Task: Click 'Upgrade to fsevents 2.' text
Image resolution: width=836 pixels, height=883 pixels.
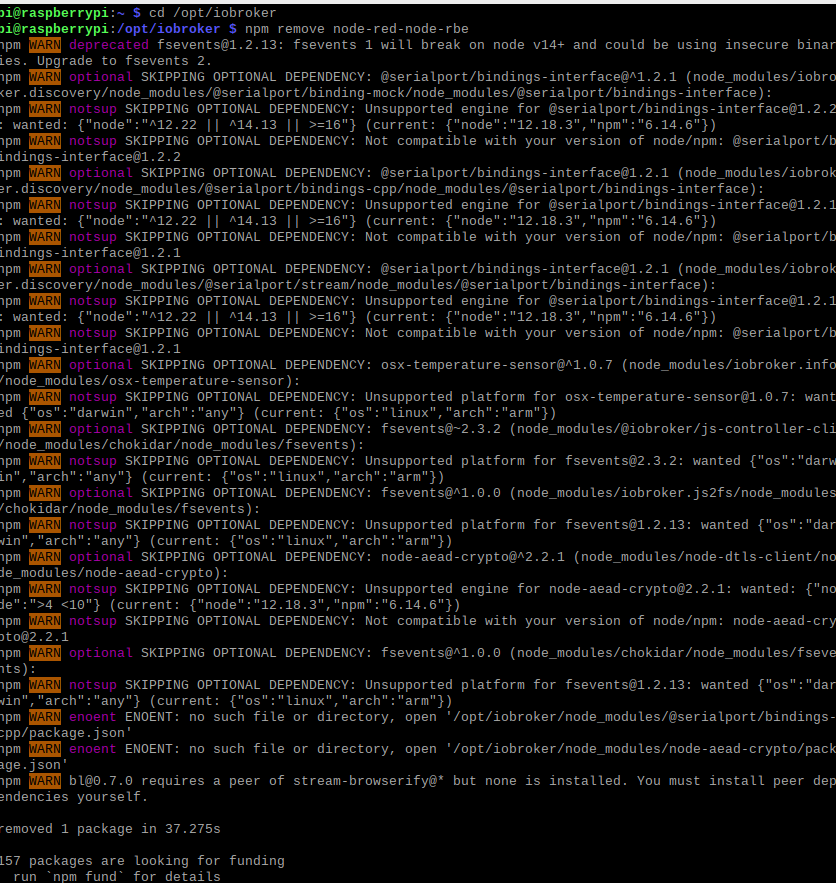Action: 124,61
